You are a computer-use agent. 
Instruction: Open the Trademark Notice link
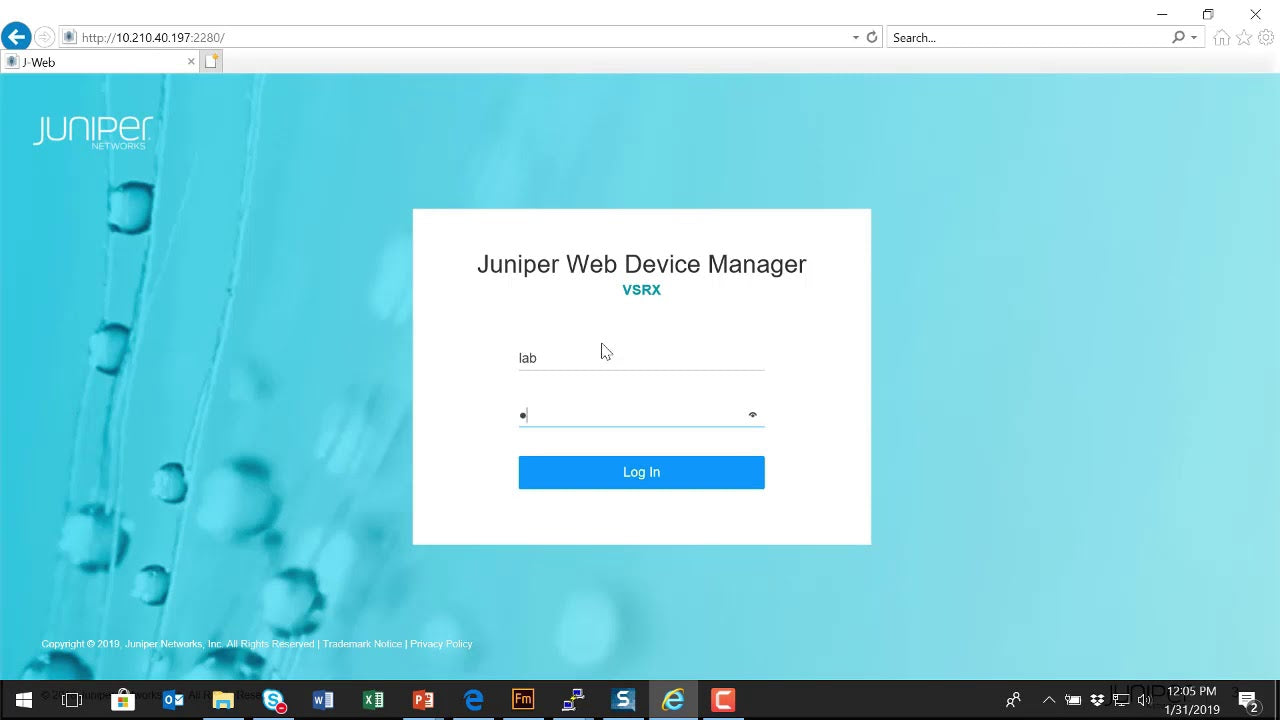pyautogui.click(x=362, y=644)
